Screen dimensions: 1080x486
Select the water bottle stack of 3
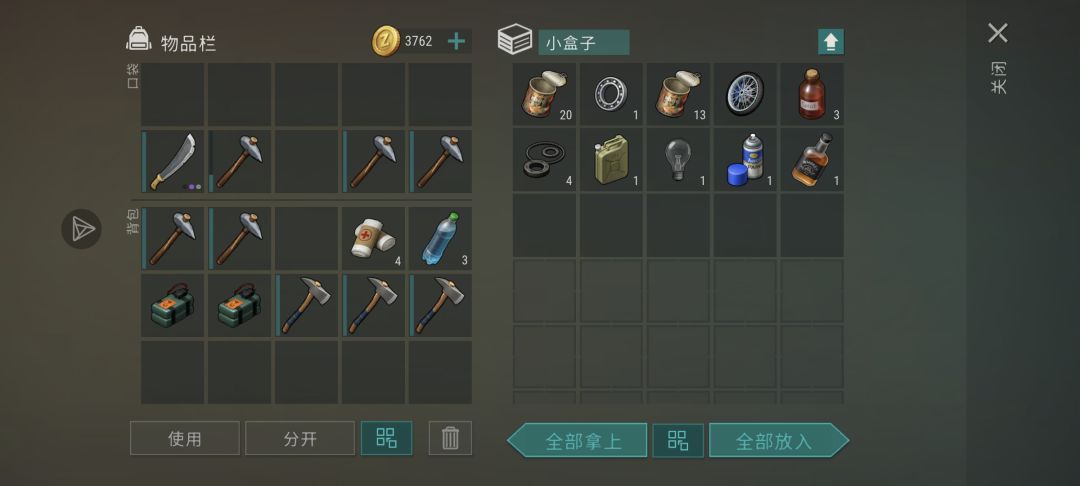(440, 238)
